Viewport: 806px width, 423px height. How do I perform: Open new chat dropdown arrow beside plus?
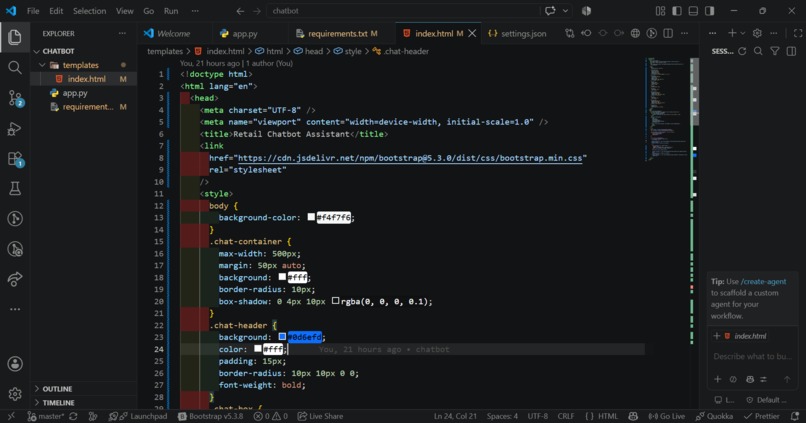742,33
